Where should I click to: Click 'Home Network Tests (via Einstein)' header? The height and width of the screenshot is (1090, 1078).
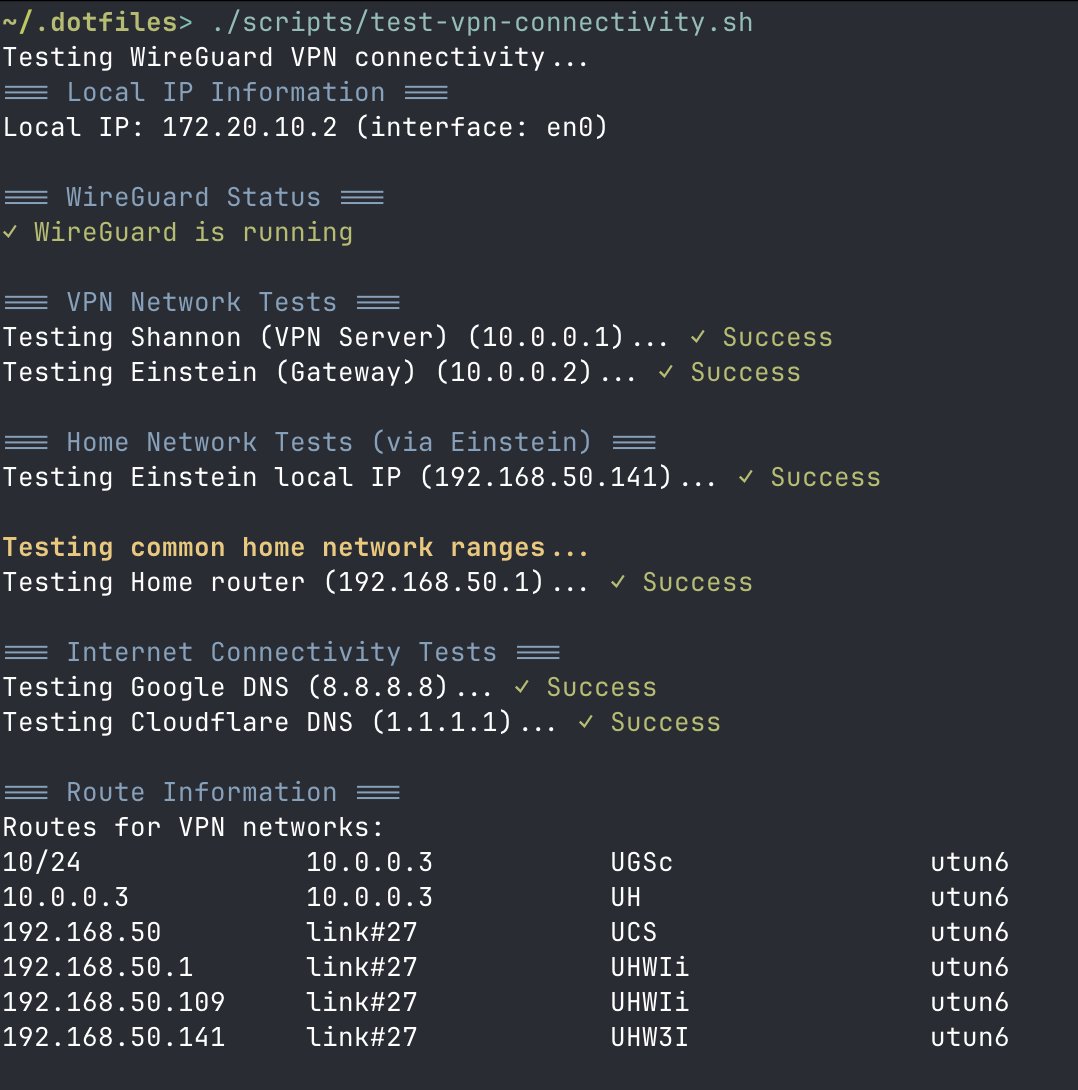pos(329,442)
